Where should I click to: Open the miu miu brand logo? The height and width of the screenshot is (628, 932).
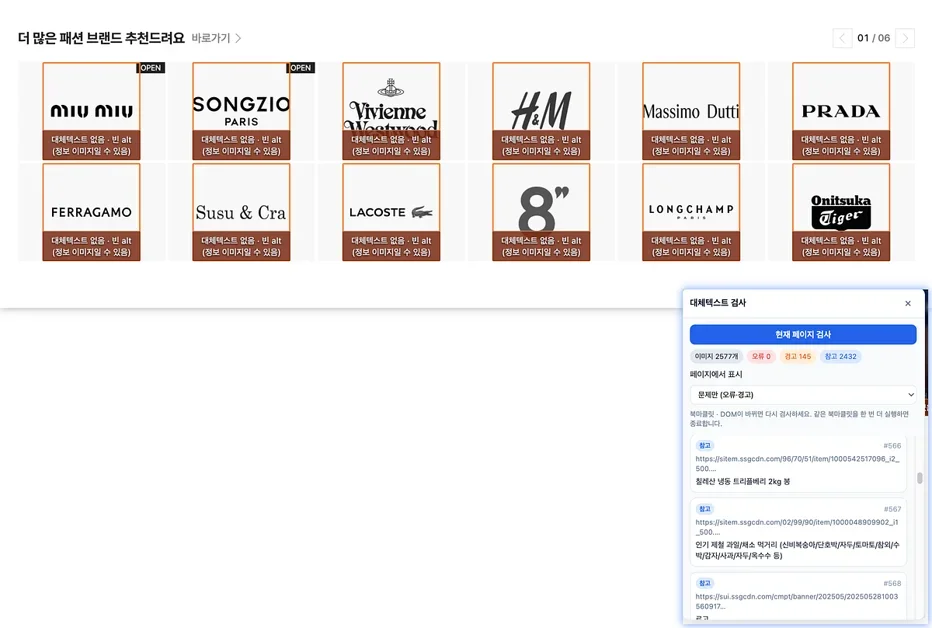point(91,111)
